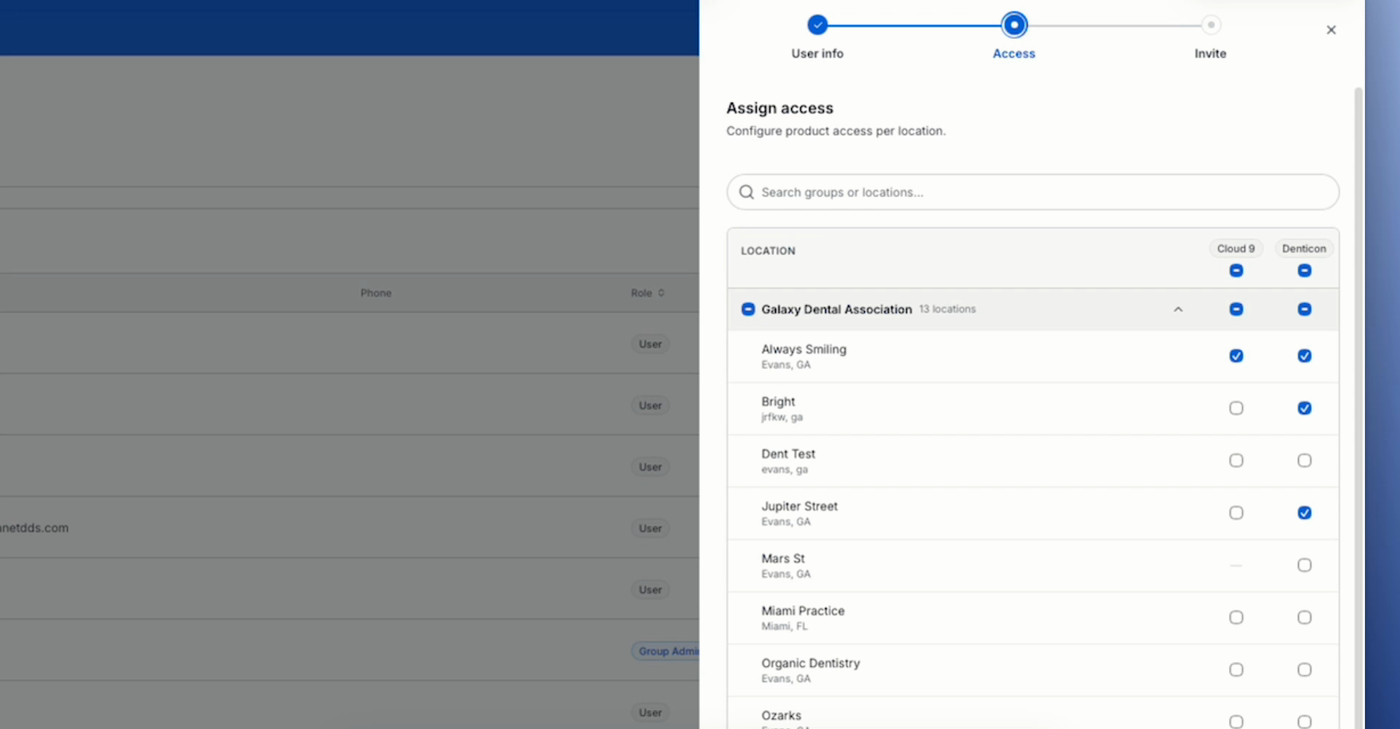This screenshot has height=729, width=1400.
Task: Click the Always Smiling location name
Action: (x=804, y=349)
